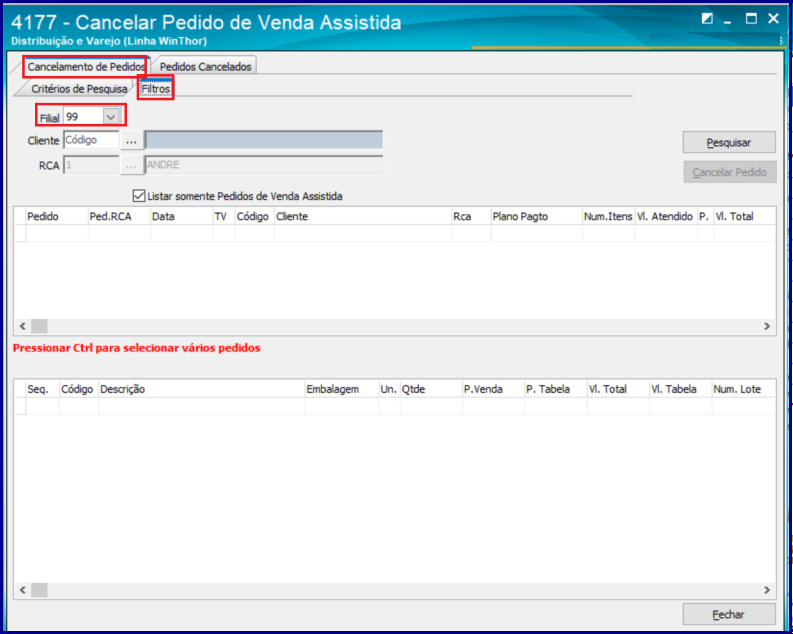Click the Pesquisar button

pyautogui.click(x=729, y=143)
